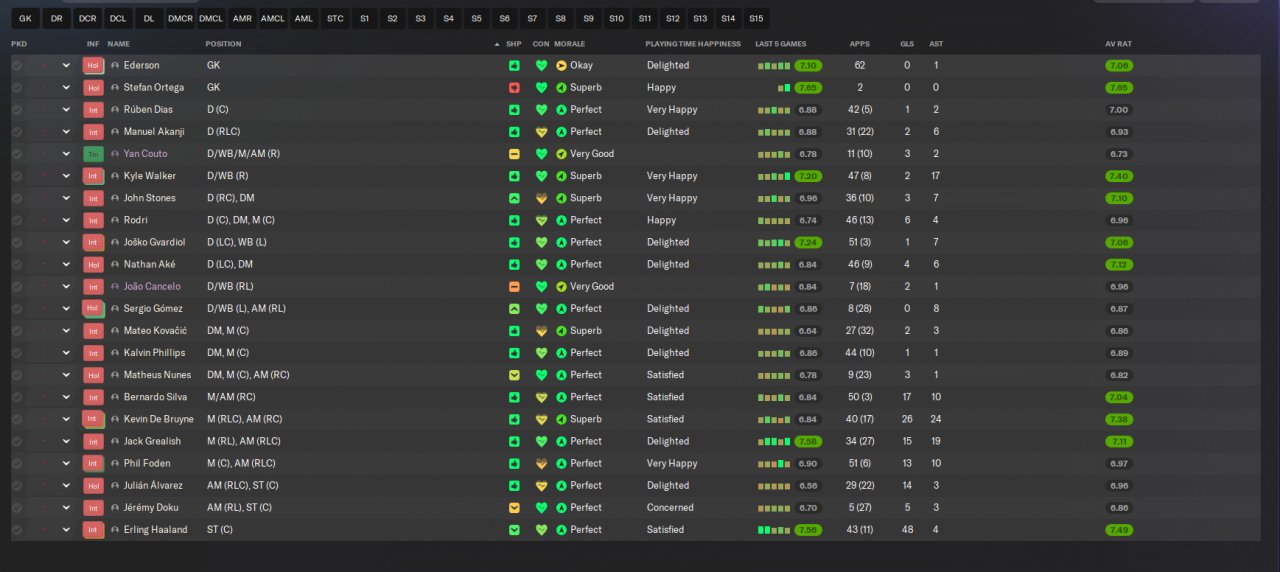
Task: Select the S1 substitute slot tab
Action: tap(364, 18)
